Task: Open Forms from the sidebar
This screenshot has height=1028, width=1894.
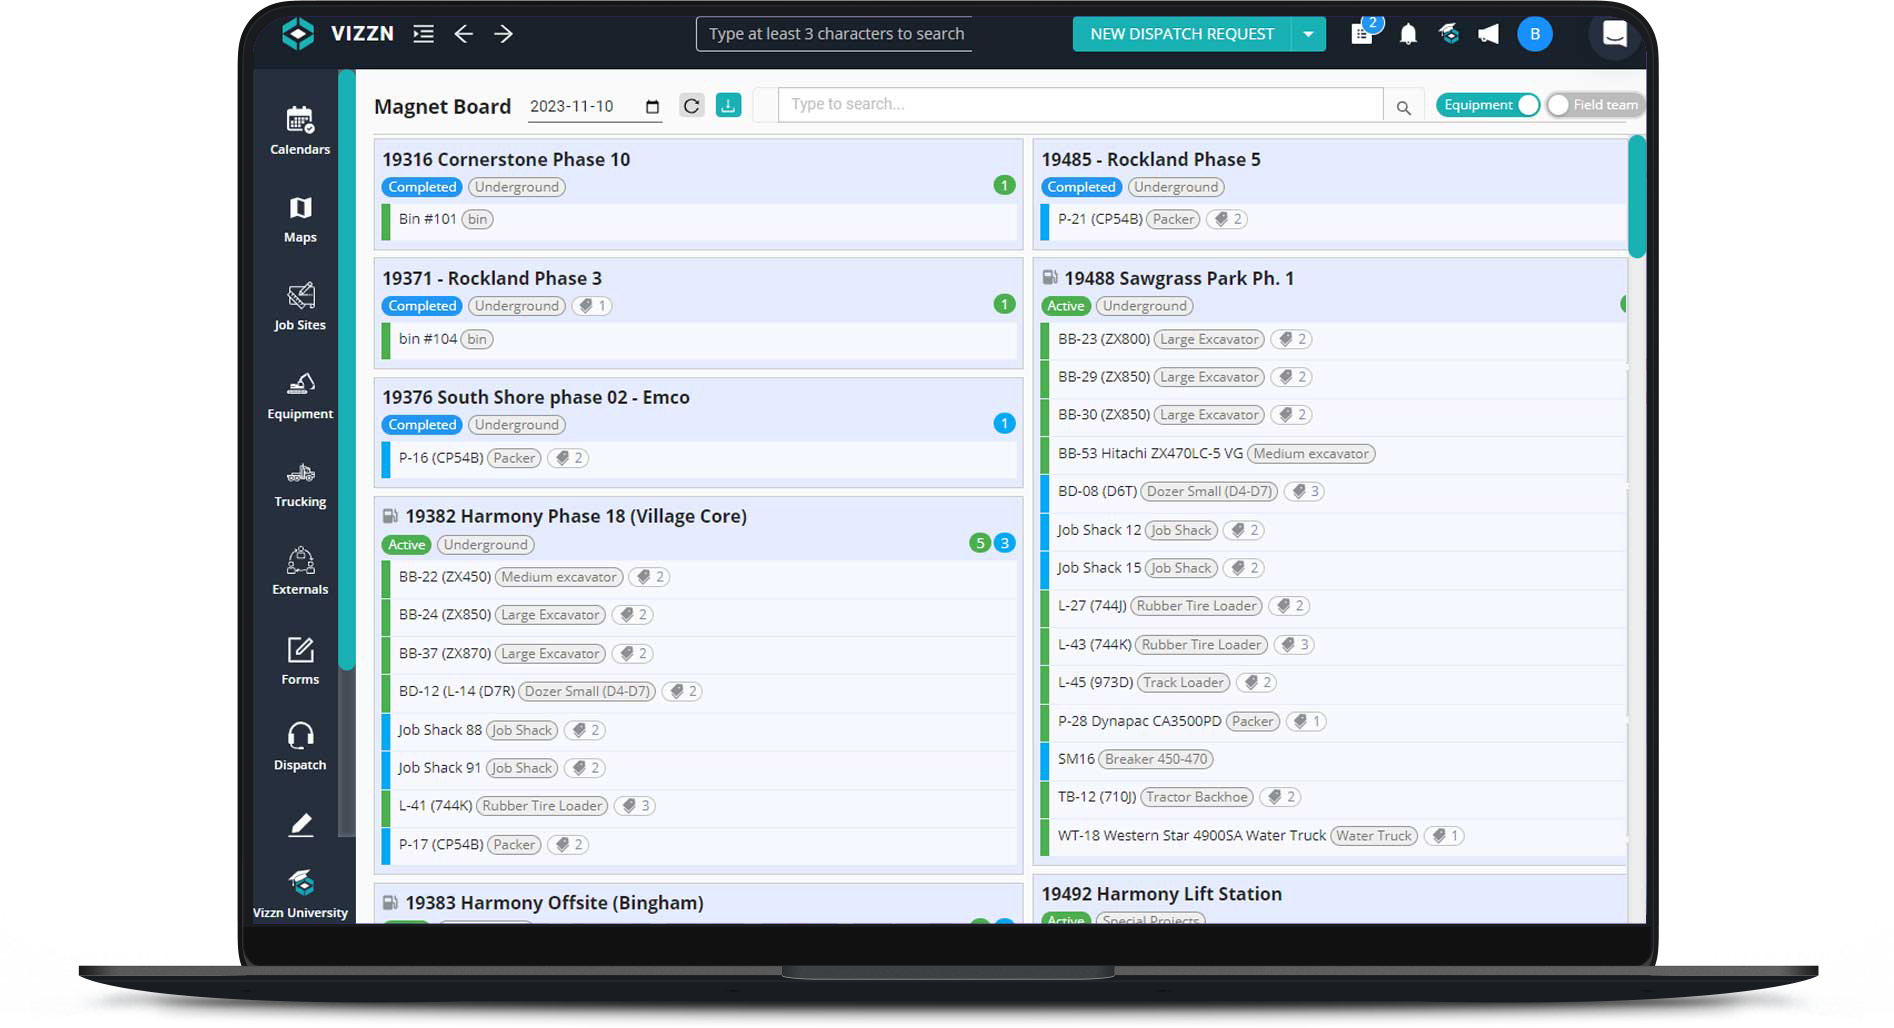Action: tap(299, 661)
